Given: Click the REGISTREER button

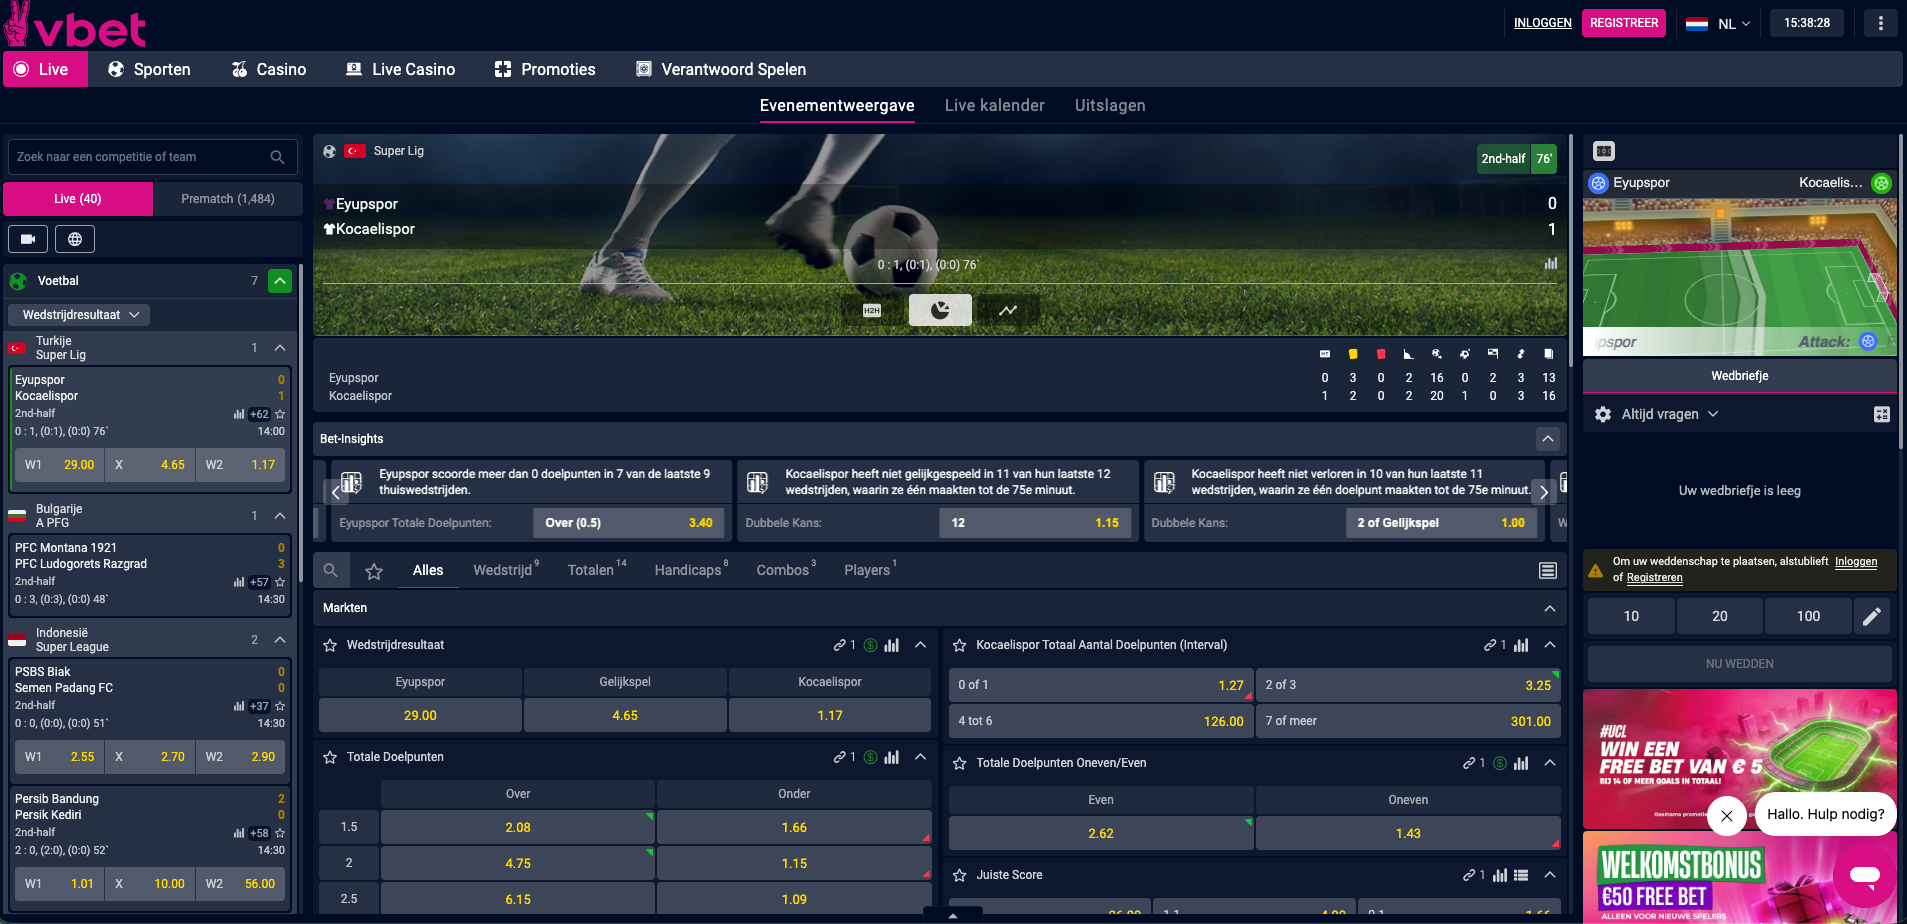Looking at the screenshot, I should pyautogui.click(x=1623, y=22).
